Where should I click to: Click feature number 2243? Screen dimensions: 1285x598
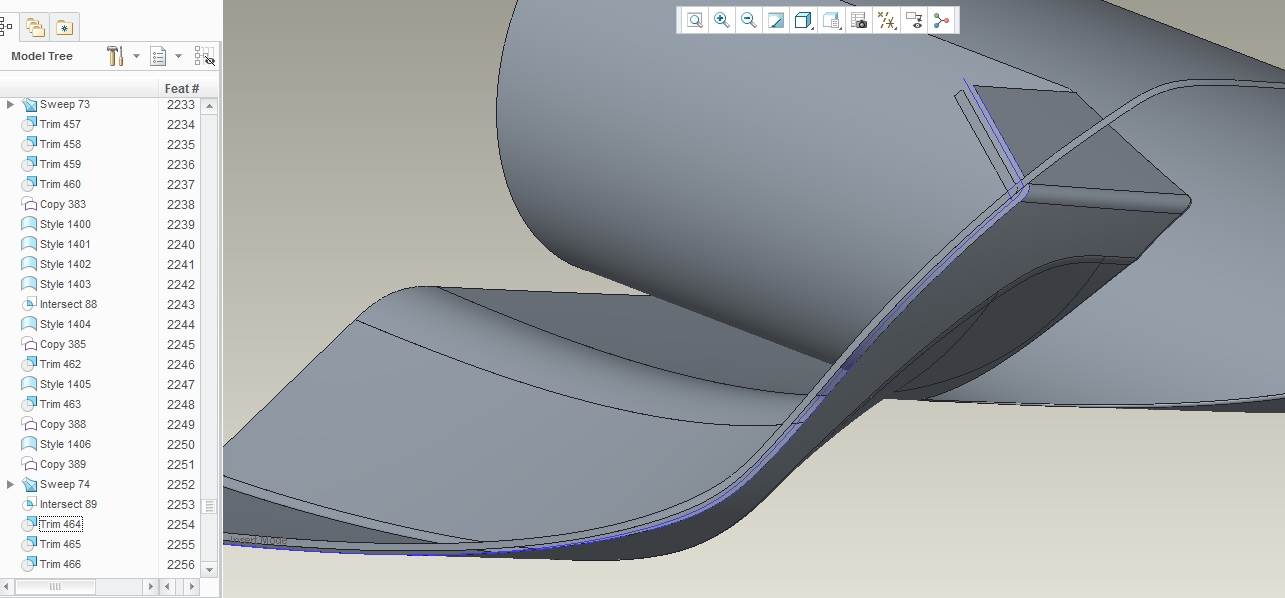tap(180, 304)
